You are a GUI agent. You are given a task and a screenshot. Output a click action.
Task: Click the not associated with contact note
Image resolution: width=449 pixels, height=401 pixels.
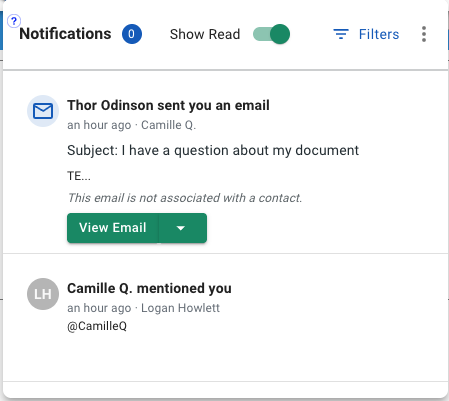(185, 198)
